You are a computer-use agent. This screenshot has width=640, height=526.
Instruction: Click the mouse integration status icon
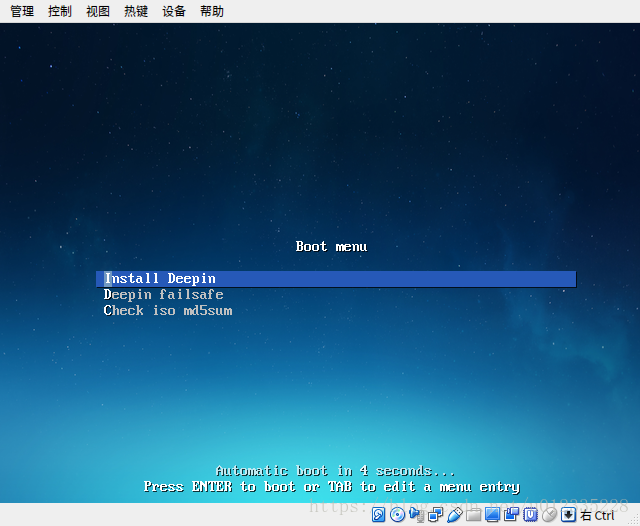click(x=549, y=515)
